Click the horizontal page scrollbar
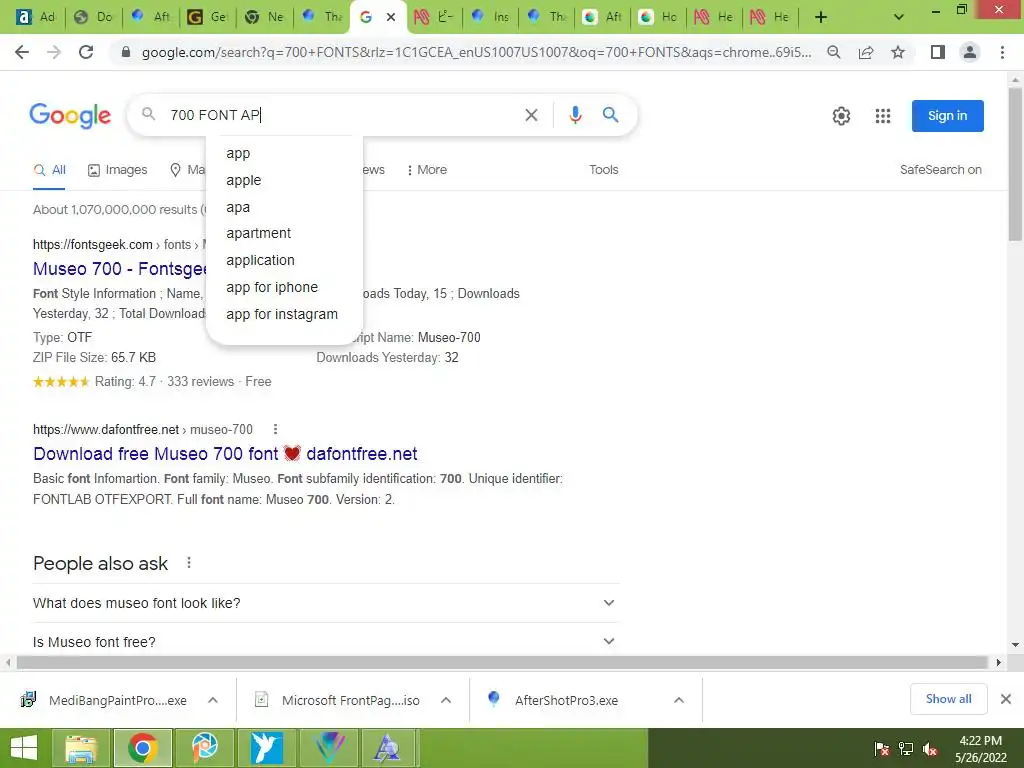The width and height of the screenshot is (1024, 768). click(502, 662)
